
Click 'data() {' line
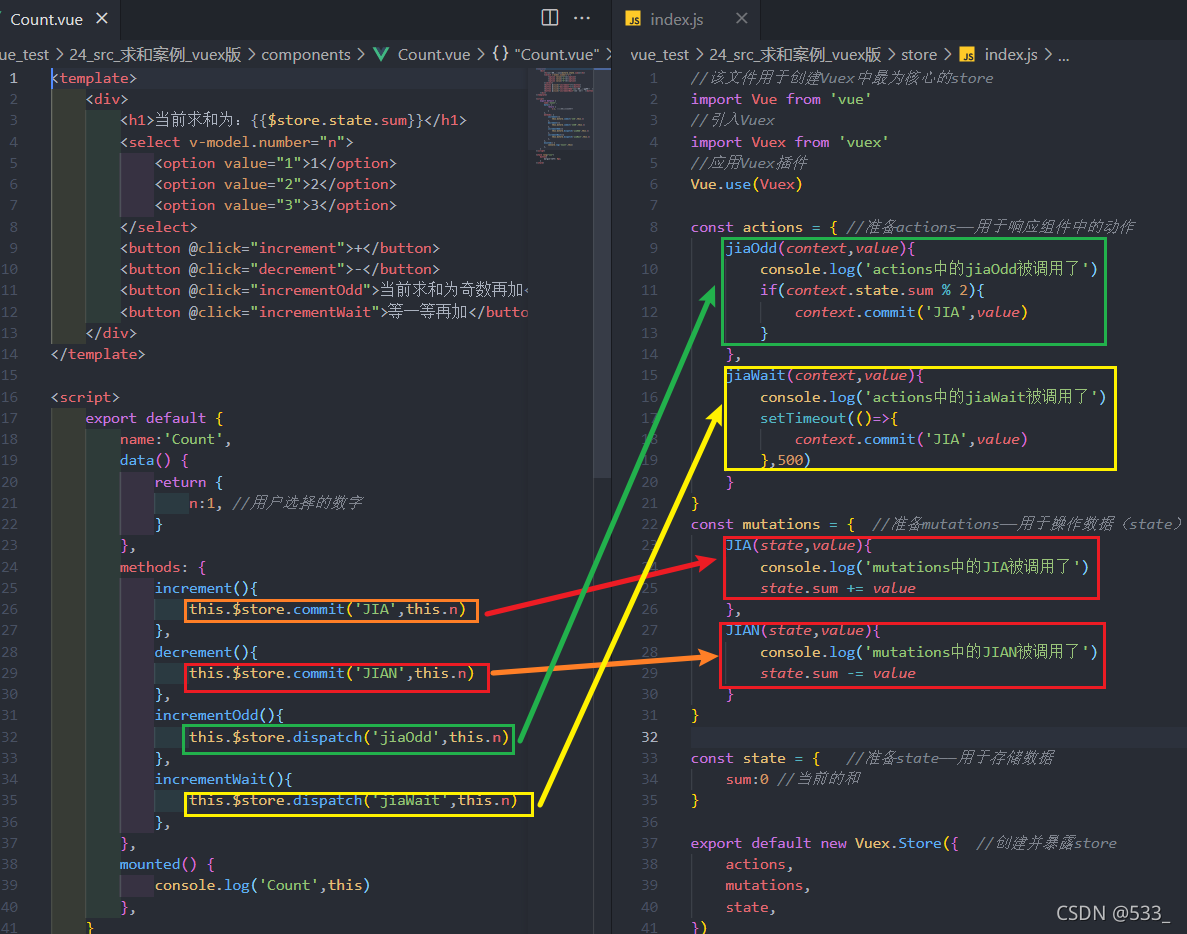coord(154,461)
